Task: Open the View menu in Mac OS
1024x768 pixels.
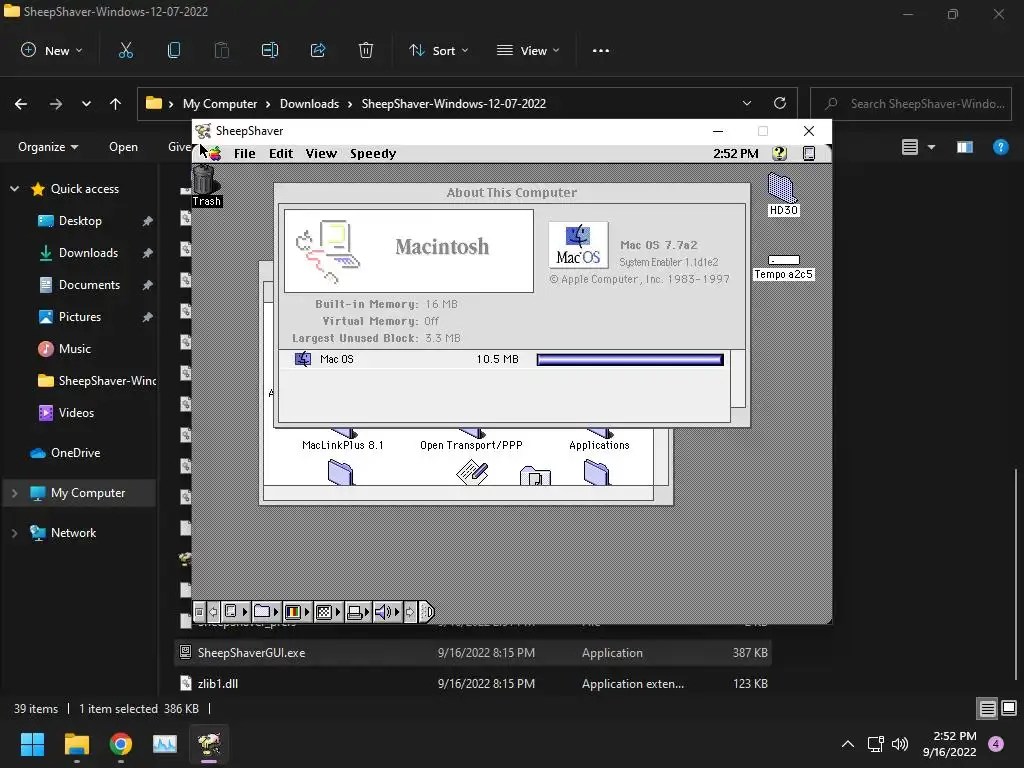Action: click(321, 153)
